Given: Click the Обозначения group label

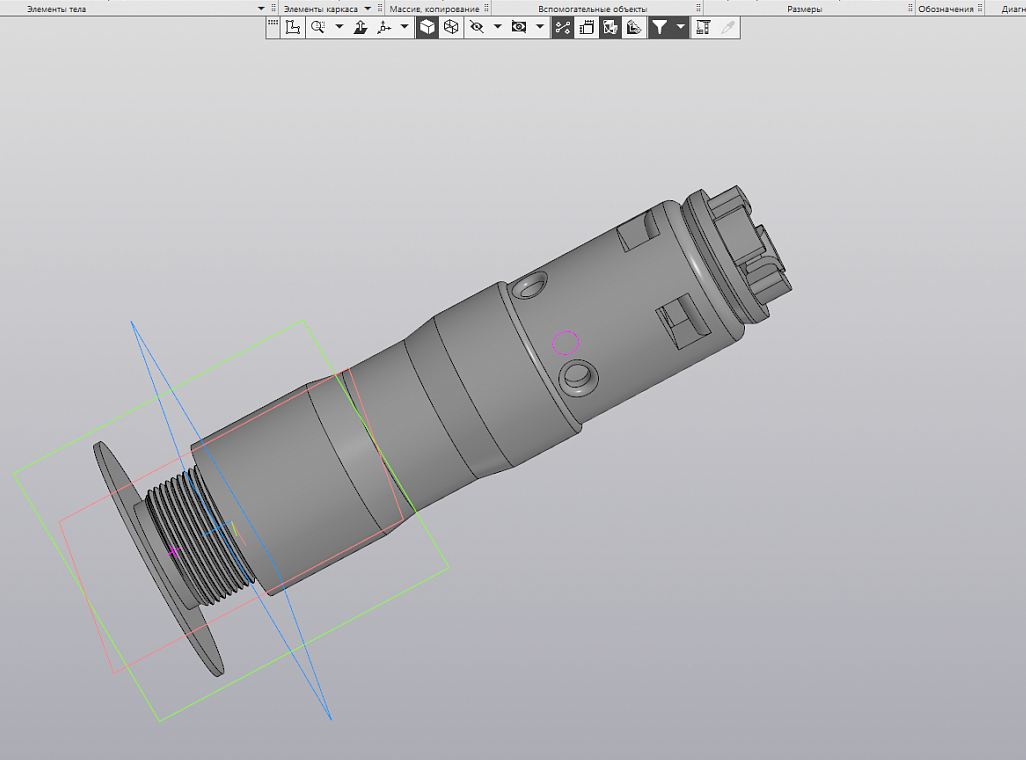Looking at the screenshot, I should (x=945, y=9).
